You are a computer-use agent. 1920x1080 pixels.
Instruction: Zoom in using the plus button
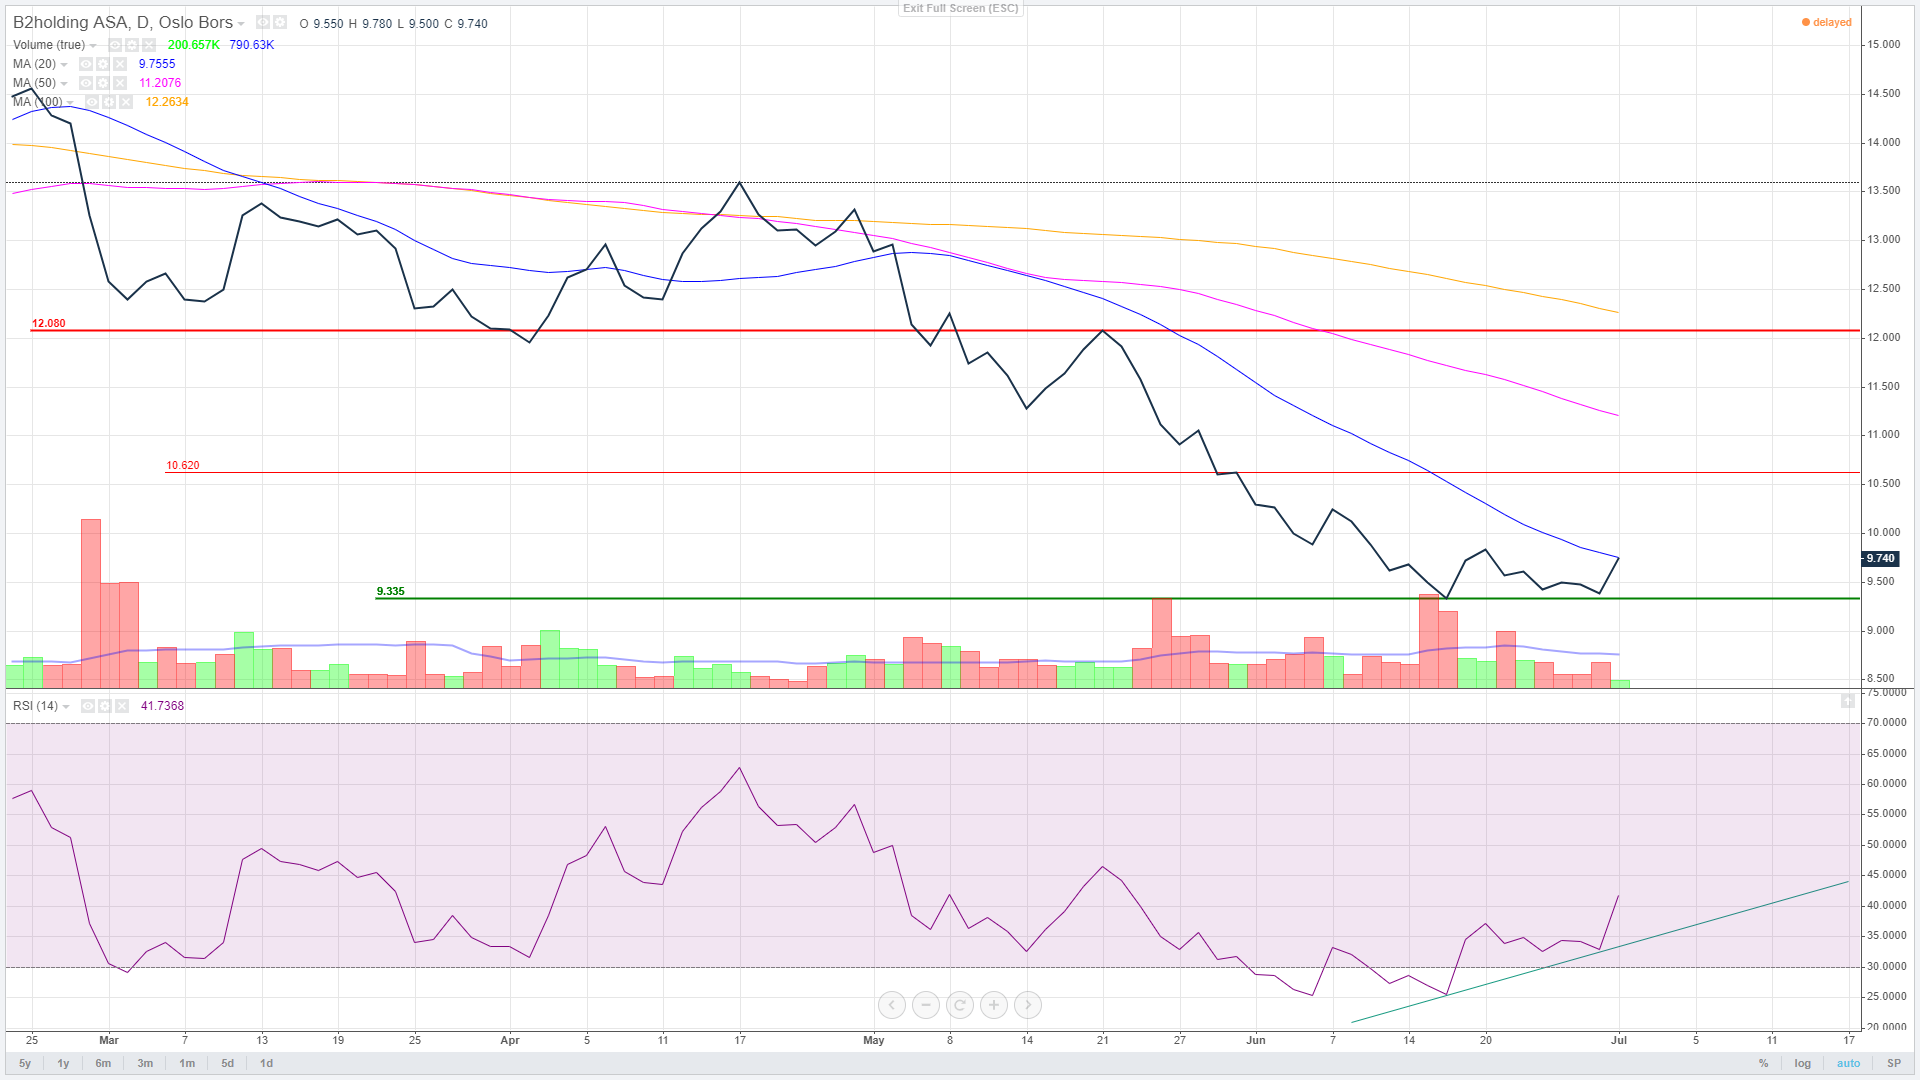(994, 1005)
